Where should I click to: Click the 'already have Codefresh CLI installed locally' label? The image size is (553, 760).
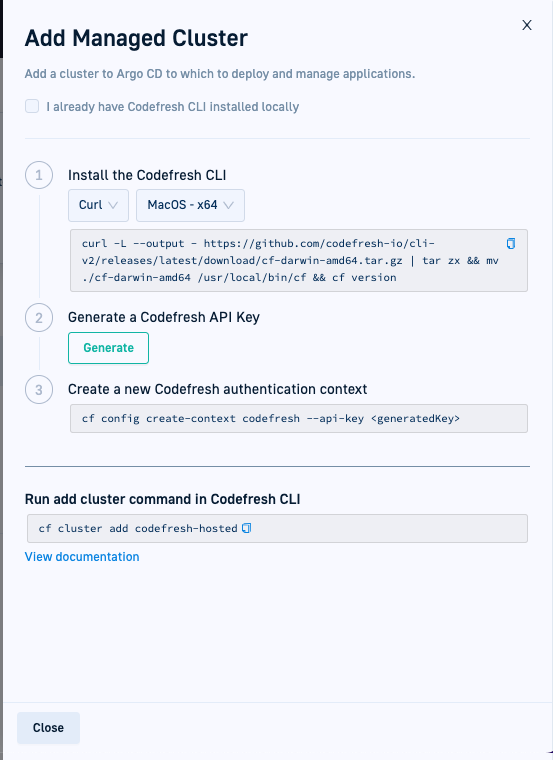coord(173,107)
